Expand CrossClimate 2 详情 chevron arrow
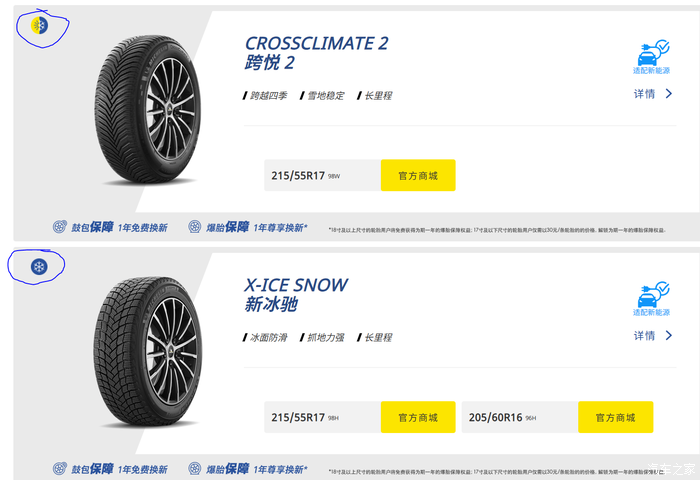This screenshot has width=700, height=480. click(669, 94)
